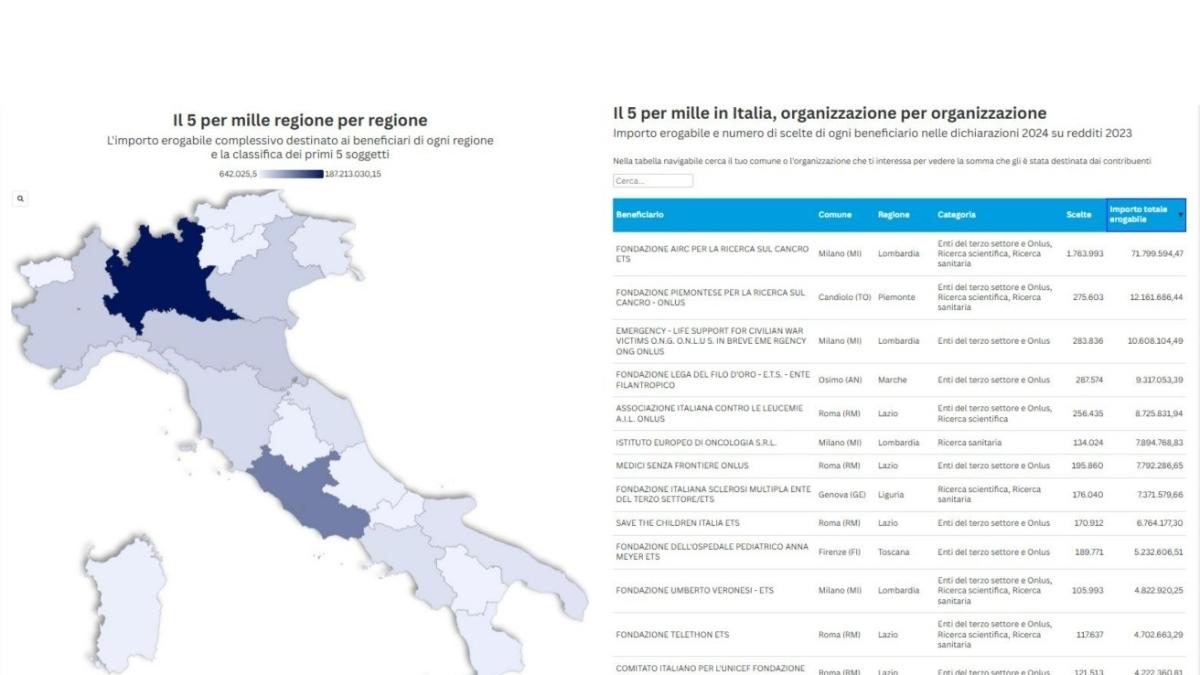The image size is (1200, 675).
Task: Click the 'Osimo (AN)' comune cell
Action: tap(840, 380)
